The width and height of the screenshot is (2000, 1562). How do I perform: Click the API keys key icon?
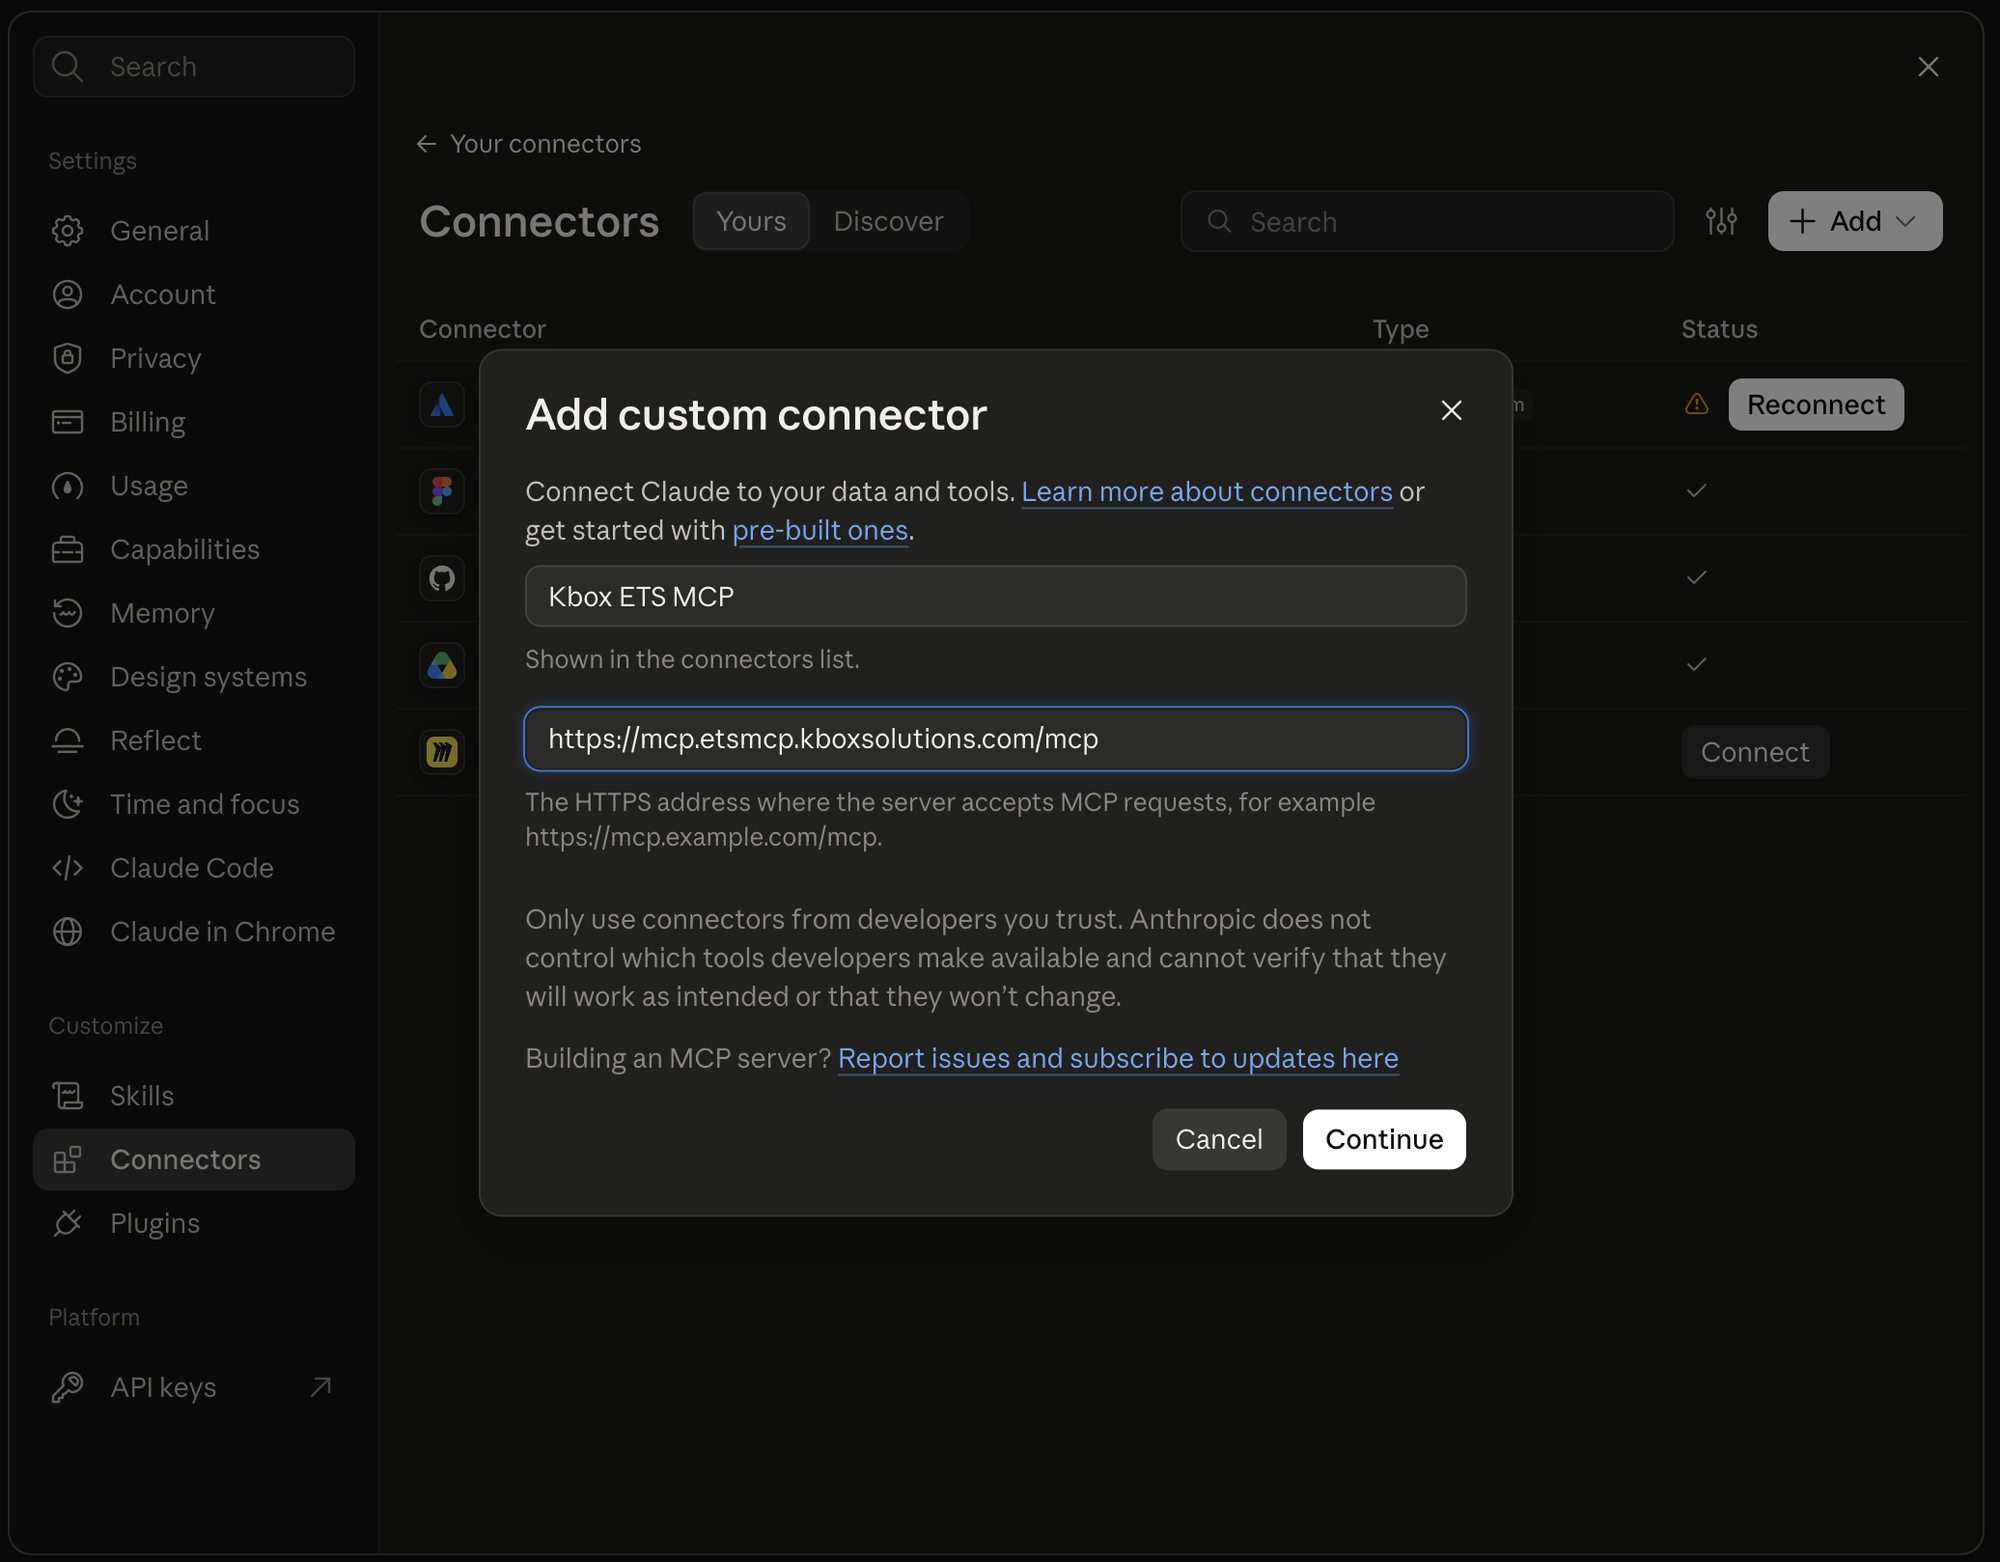(67, 1387)
